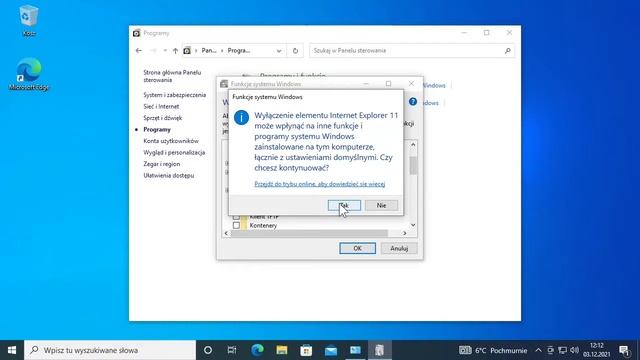Maximize the Programy window
This screenshot has height=360, width=640.
(x=487, y=33)
